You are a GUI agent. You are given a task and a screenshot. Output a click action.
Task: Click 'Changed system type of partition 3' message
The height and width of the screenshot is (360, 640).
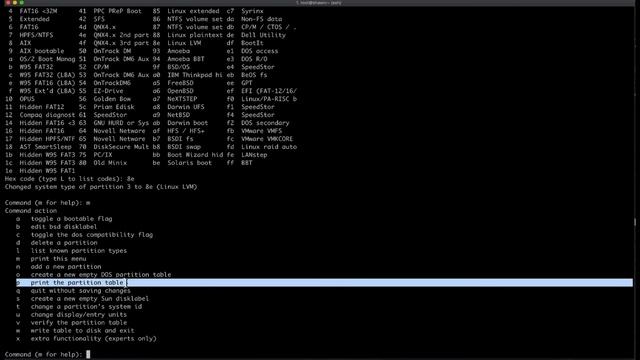click(x=101, y=187)
